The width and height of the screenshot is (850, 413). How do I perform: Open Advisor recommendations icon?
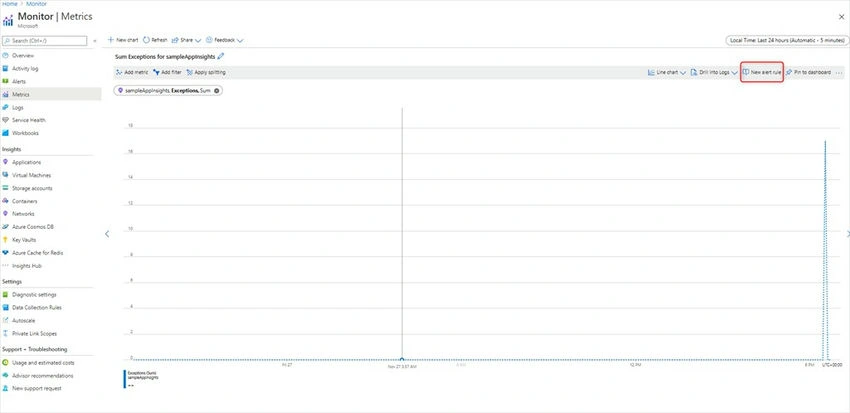[6, 376]
